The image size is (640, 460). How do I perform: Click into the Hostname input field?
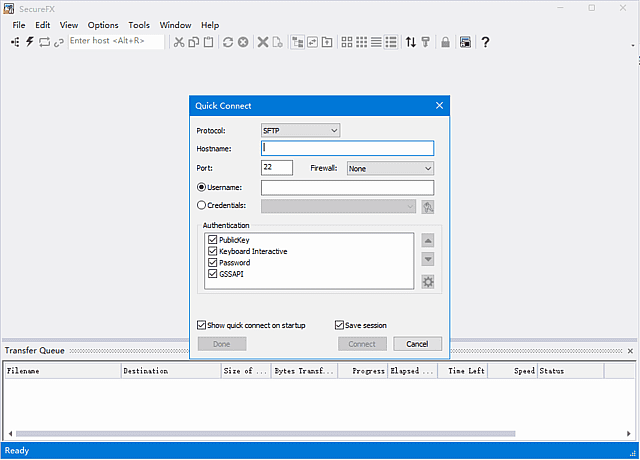(x=347, y=148)
